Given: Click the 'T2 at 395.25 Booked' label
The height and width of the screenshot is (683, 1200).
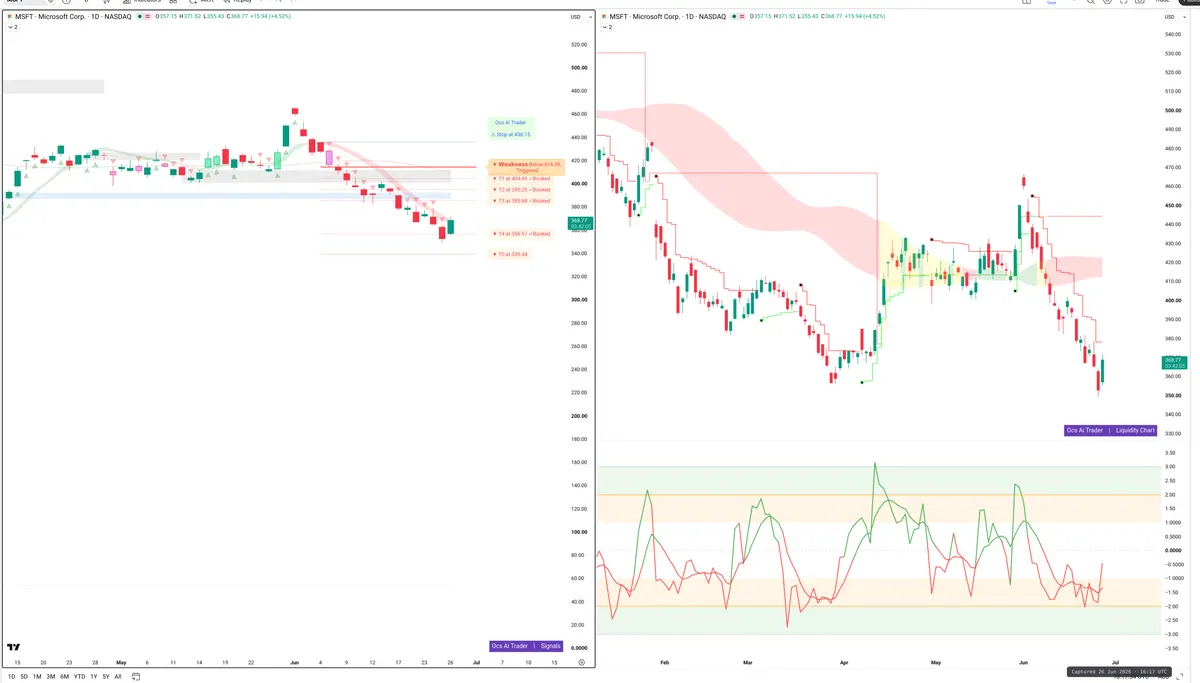Looking at the screenshot, I should [x=521, y=189].
